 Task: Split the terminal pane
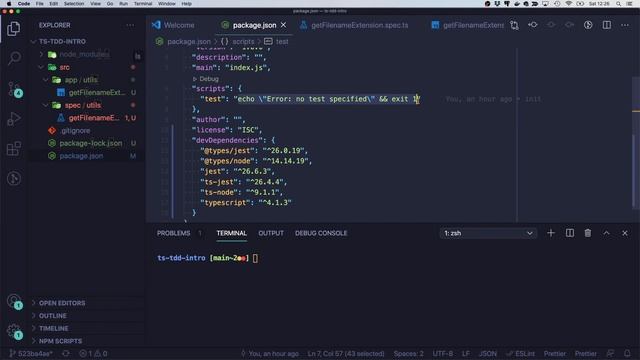pos(570,233)
